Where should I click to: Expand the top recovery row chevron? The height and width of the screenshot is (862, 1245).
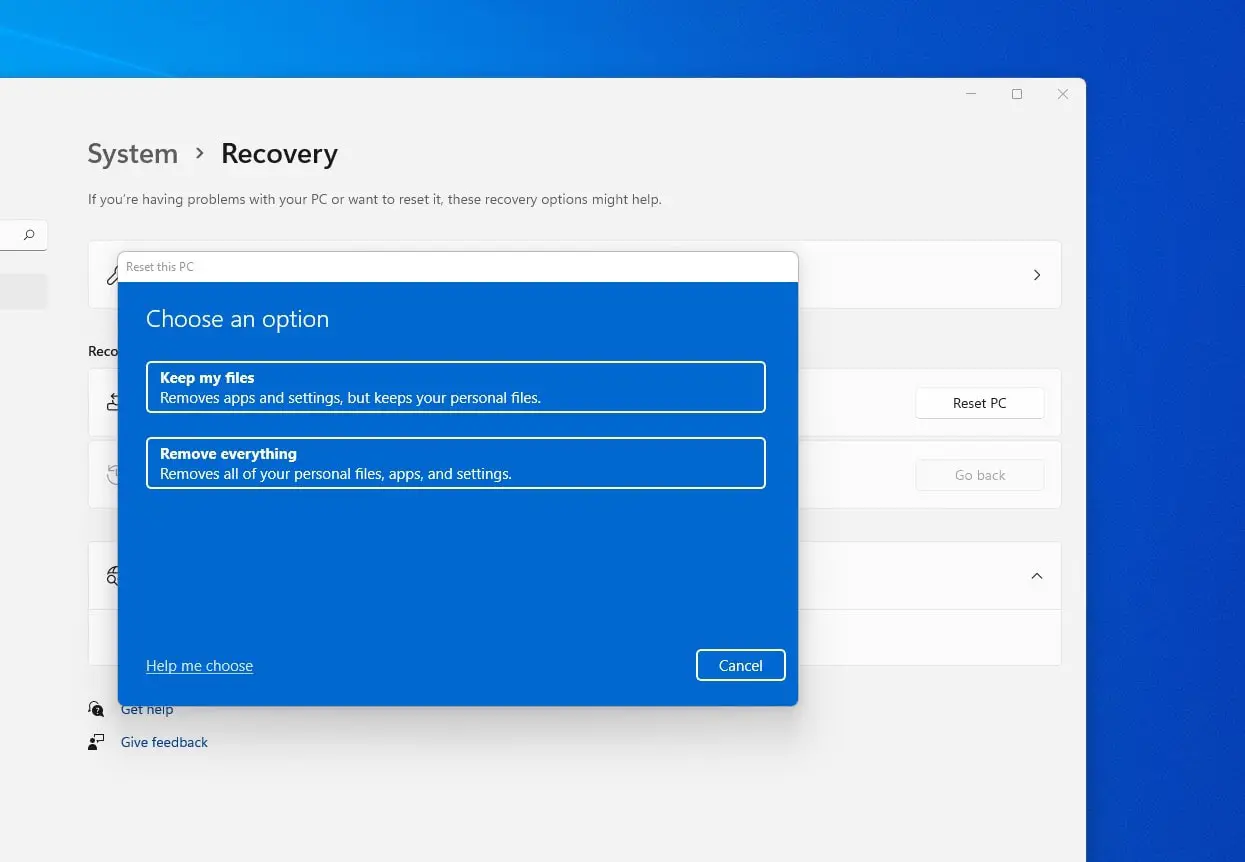[1037, 275]
